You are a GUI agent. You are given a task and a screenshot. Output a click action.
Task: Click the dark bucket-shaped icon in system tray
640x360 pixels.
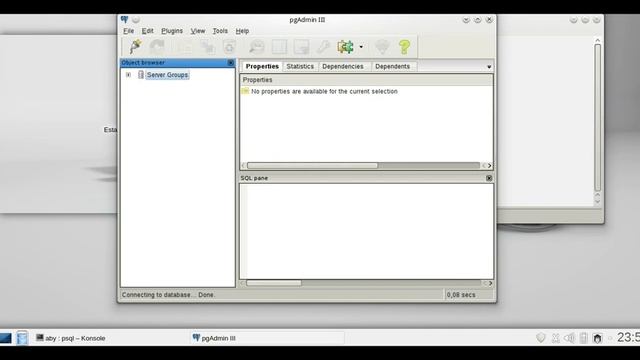pyautogui.click(x=598, y=338)
